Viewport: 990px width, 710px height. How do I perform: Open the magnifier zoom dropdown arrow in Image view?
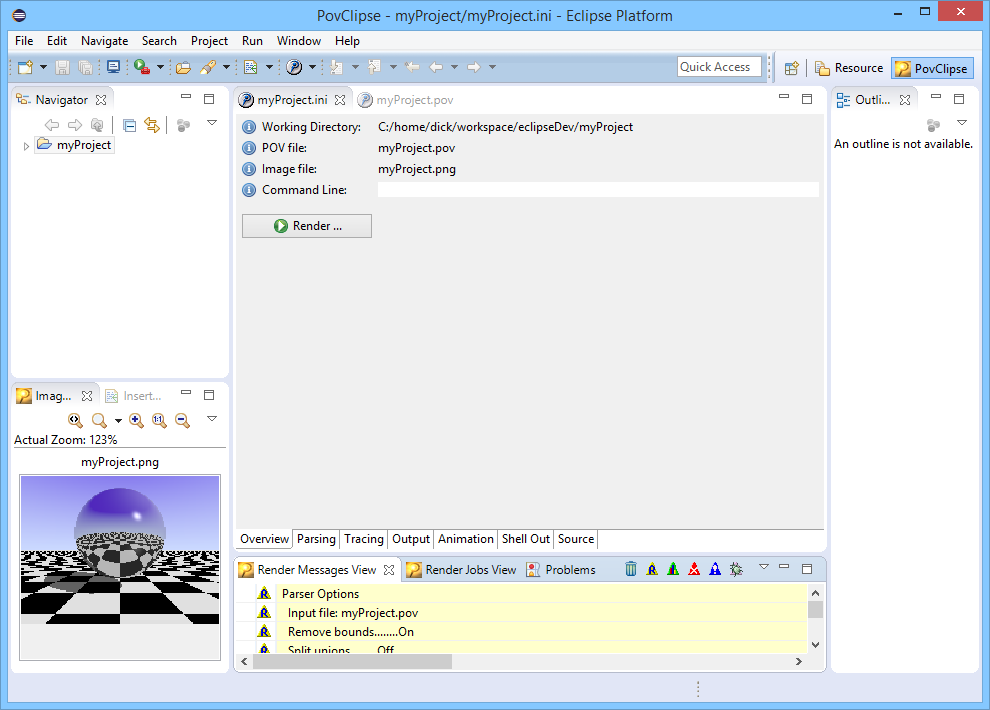tap(118, 420)
